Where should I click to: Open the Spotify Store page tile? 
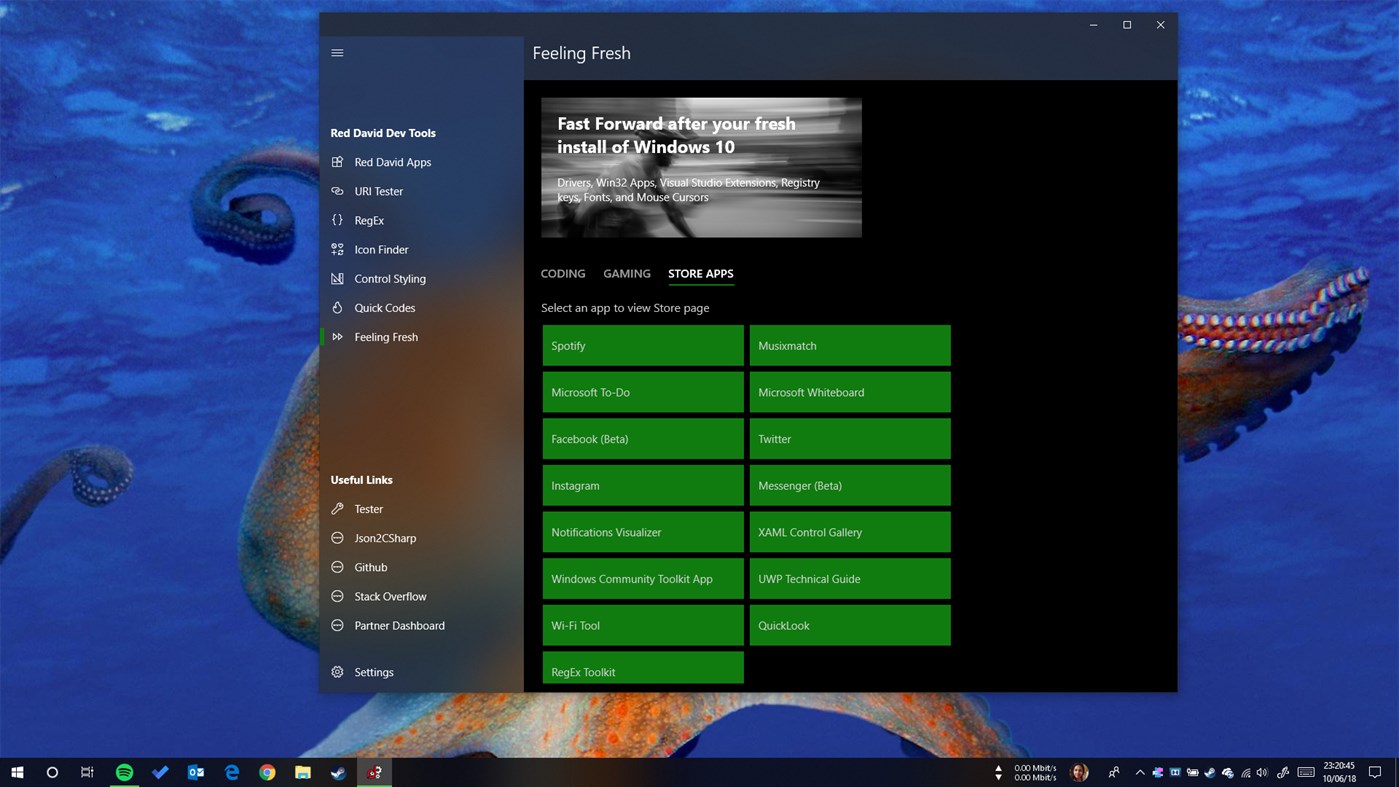pos(643,345)
